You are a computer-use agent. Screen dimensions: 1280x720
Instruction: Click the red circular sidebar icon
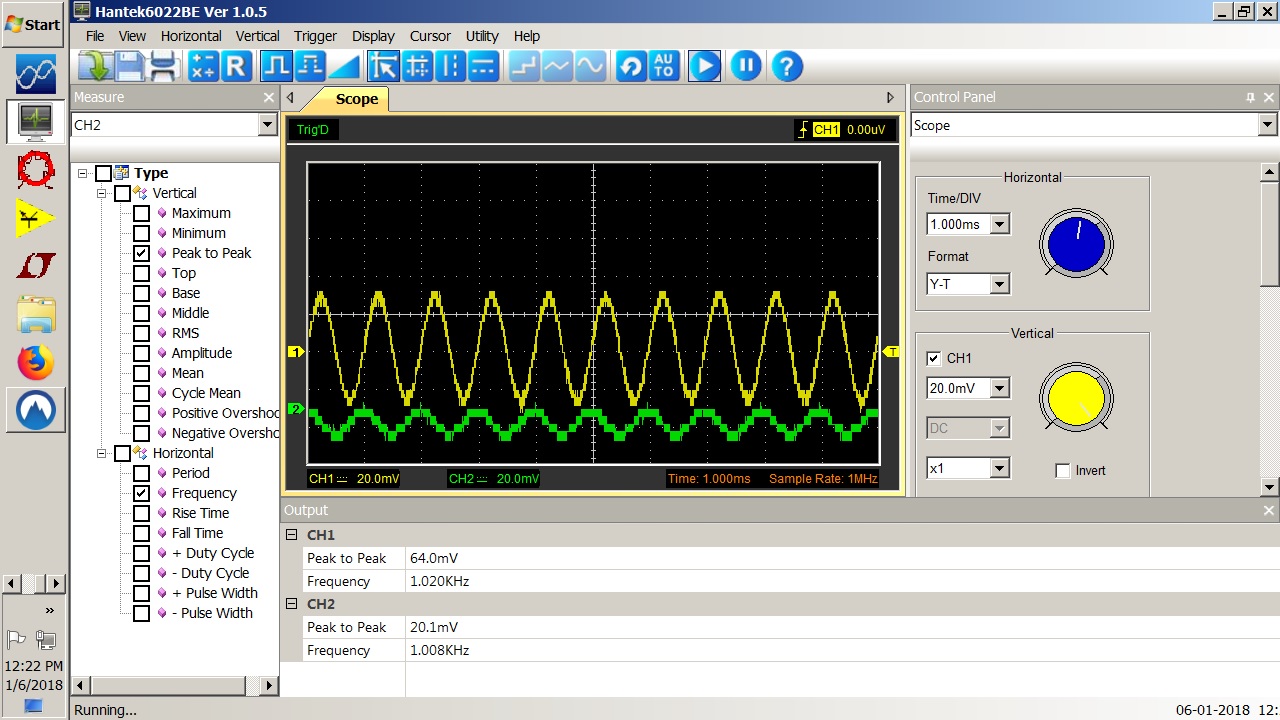pyautogui.click(x=36, y=170)
